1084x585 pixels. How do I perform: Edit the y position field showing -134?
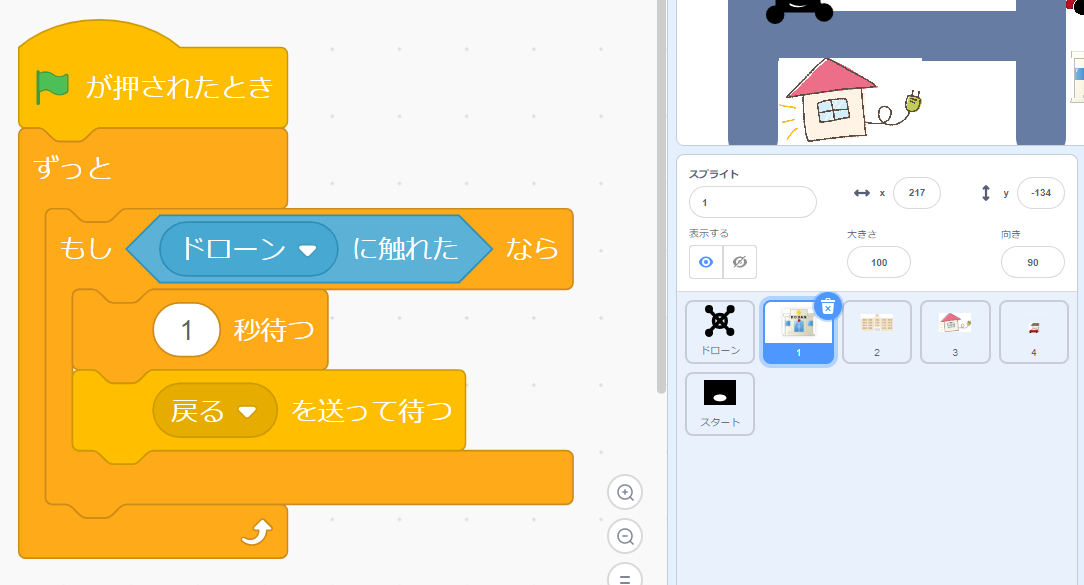tap(1040, 193)
